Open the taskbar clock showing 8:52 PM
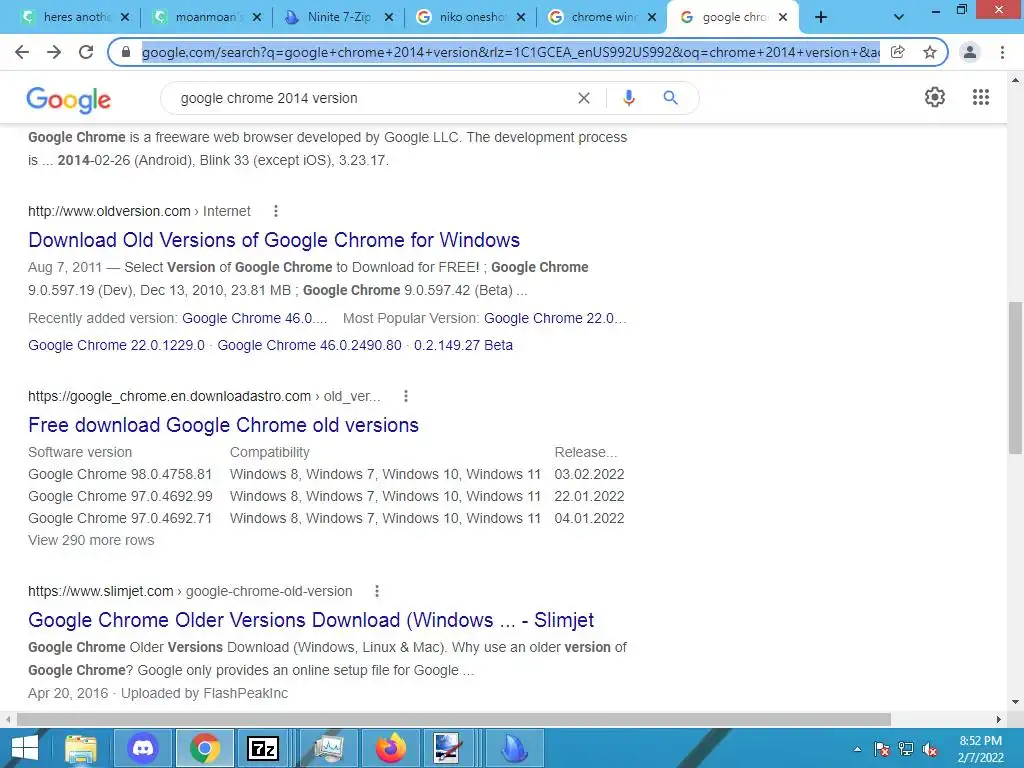The width and height of the screenshot is (1024, 768). pos(980,749)
